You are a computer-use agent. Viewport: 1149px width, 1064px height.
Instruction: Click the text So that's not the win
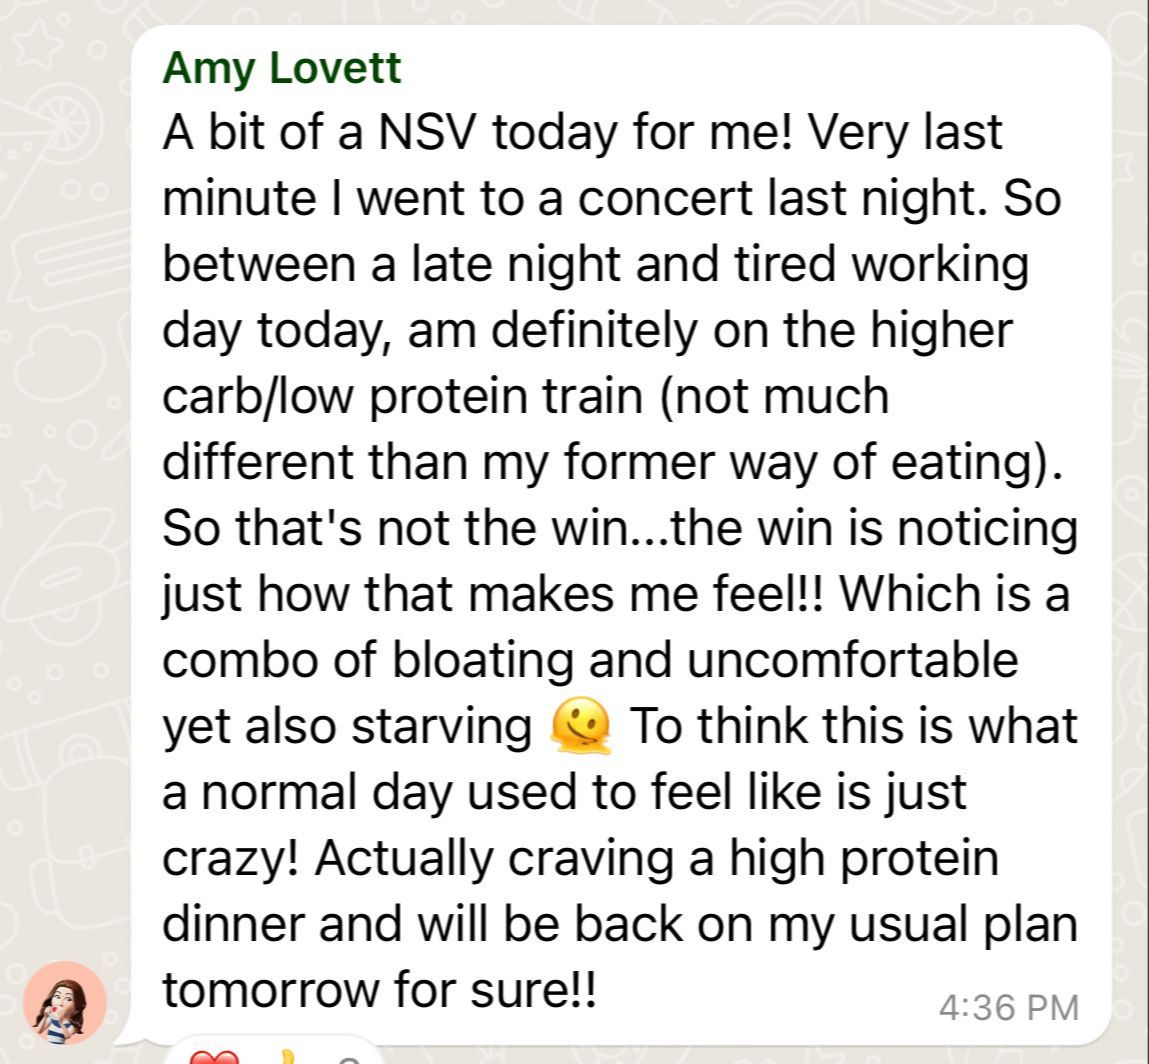(x=387, y=528)
